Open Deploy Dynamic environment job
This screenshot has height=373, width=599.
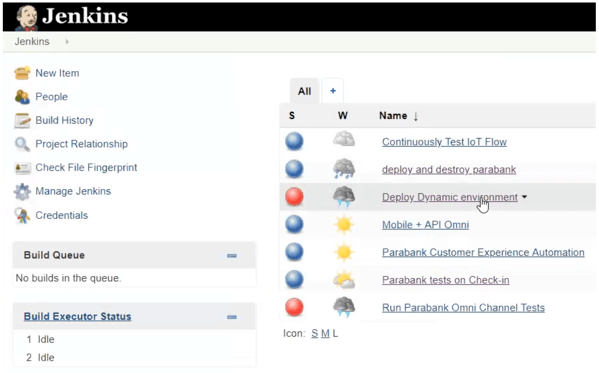450,197
